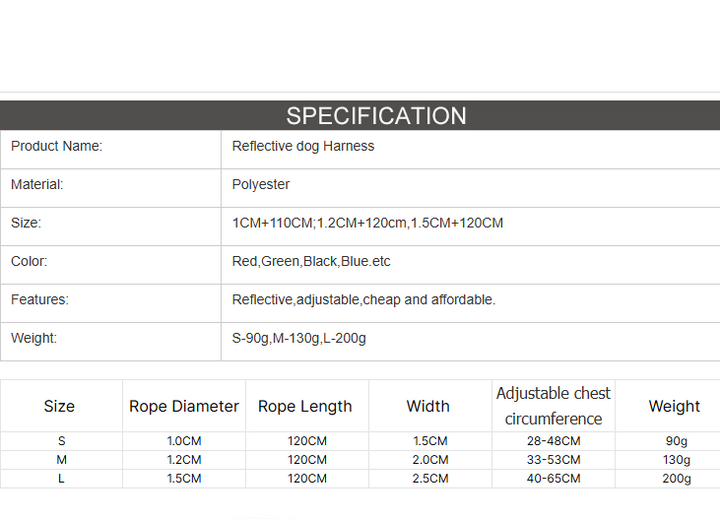The width and height of the screenshot is (720, 519).
Task: Click the '200g' weight cell in L row
Action: click(x=676, y=479)
